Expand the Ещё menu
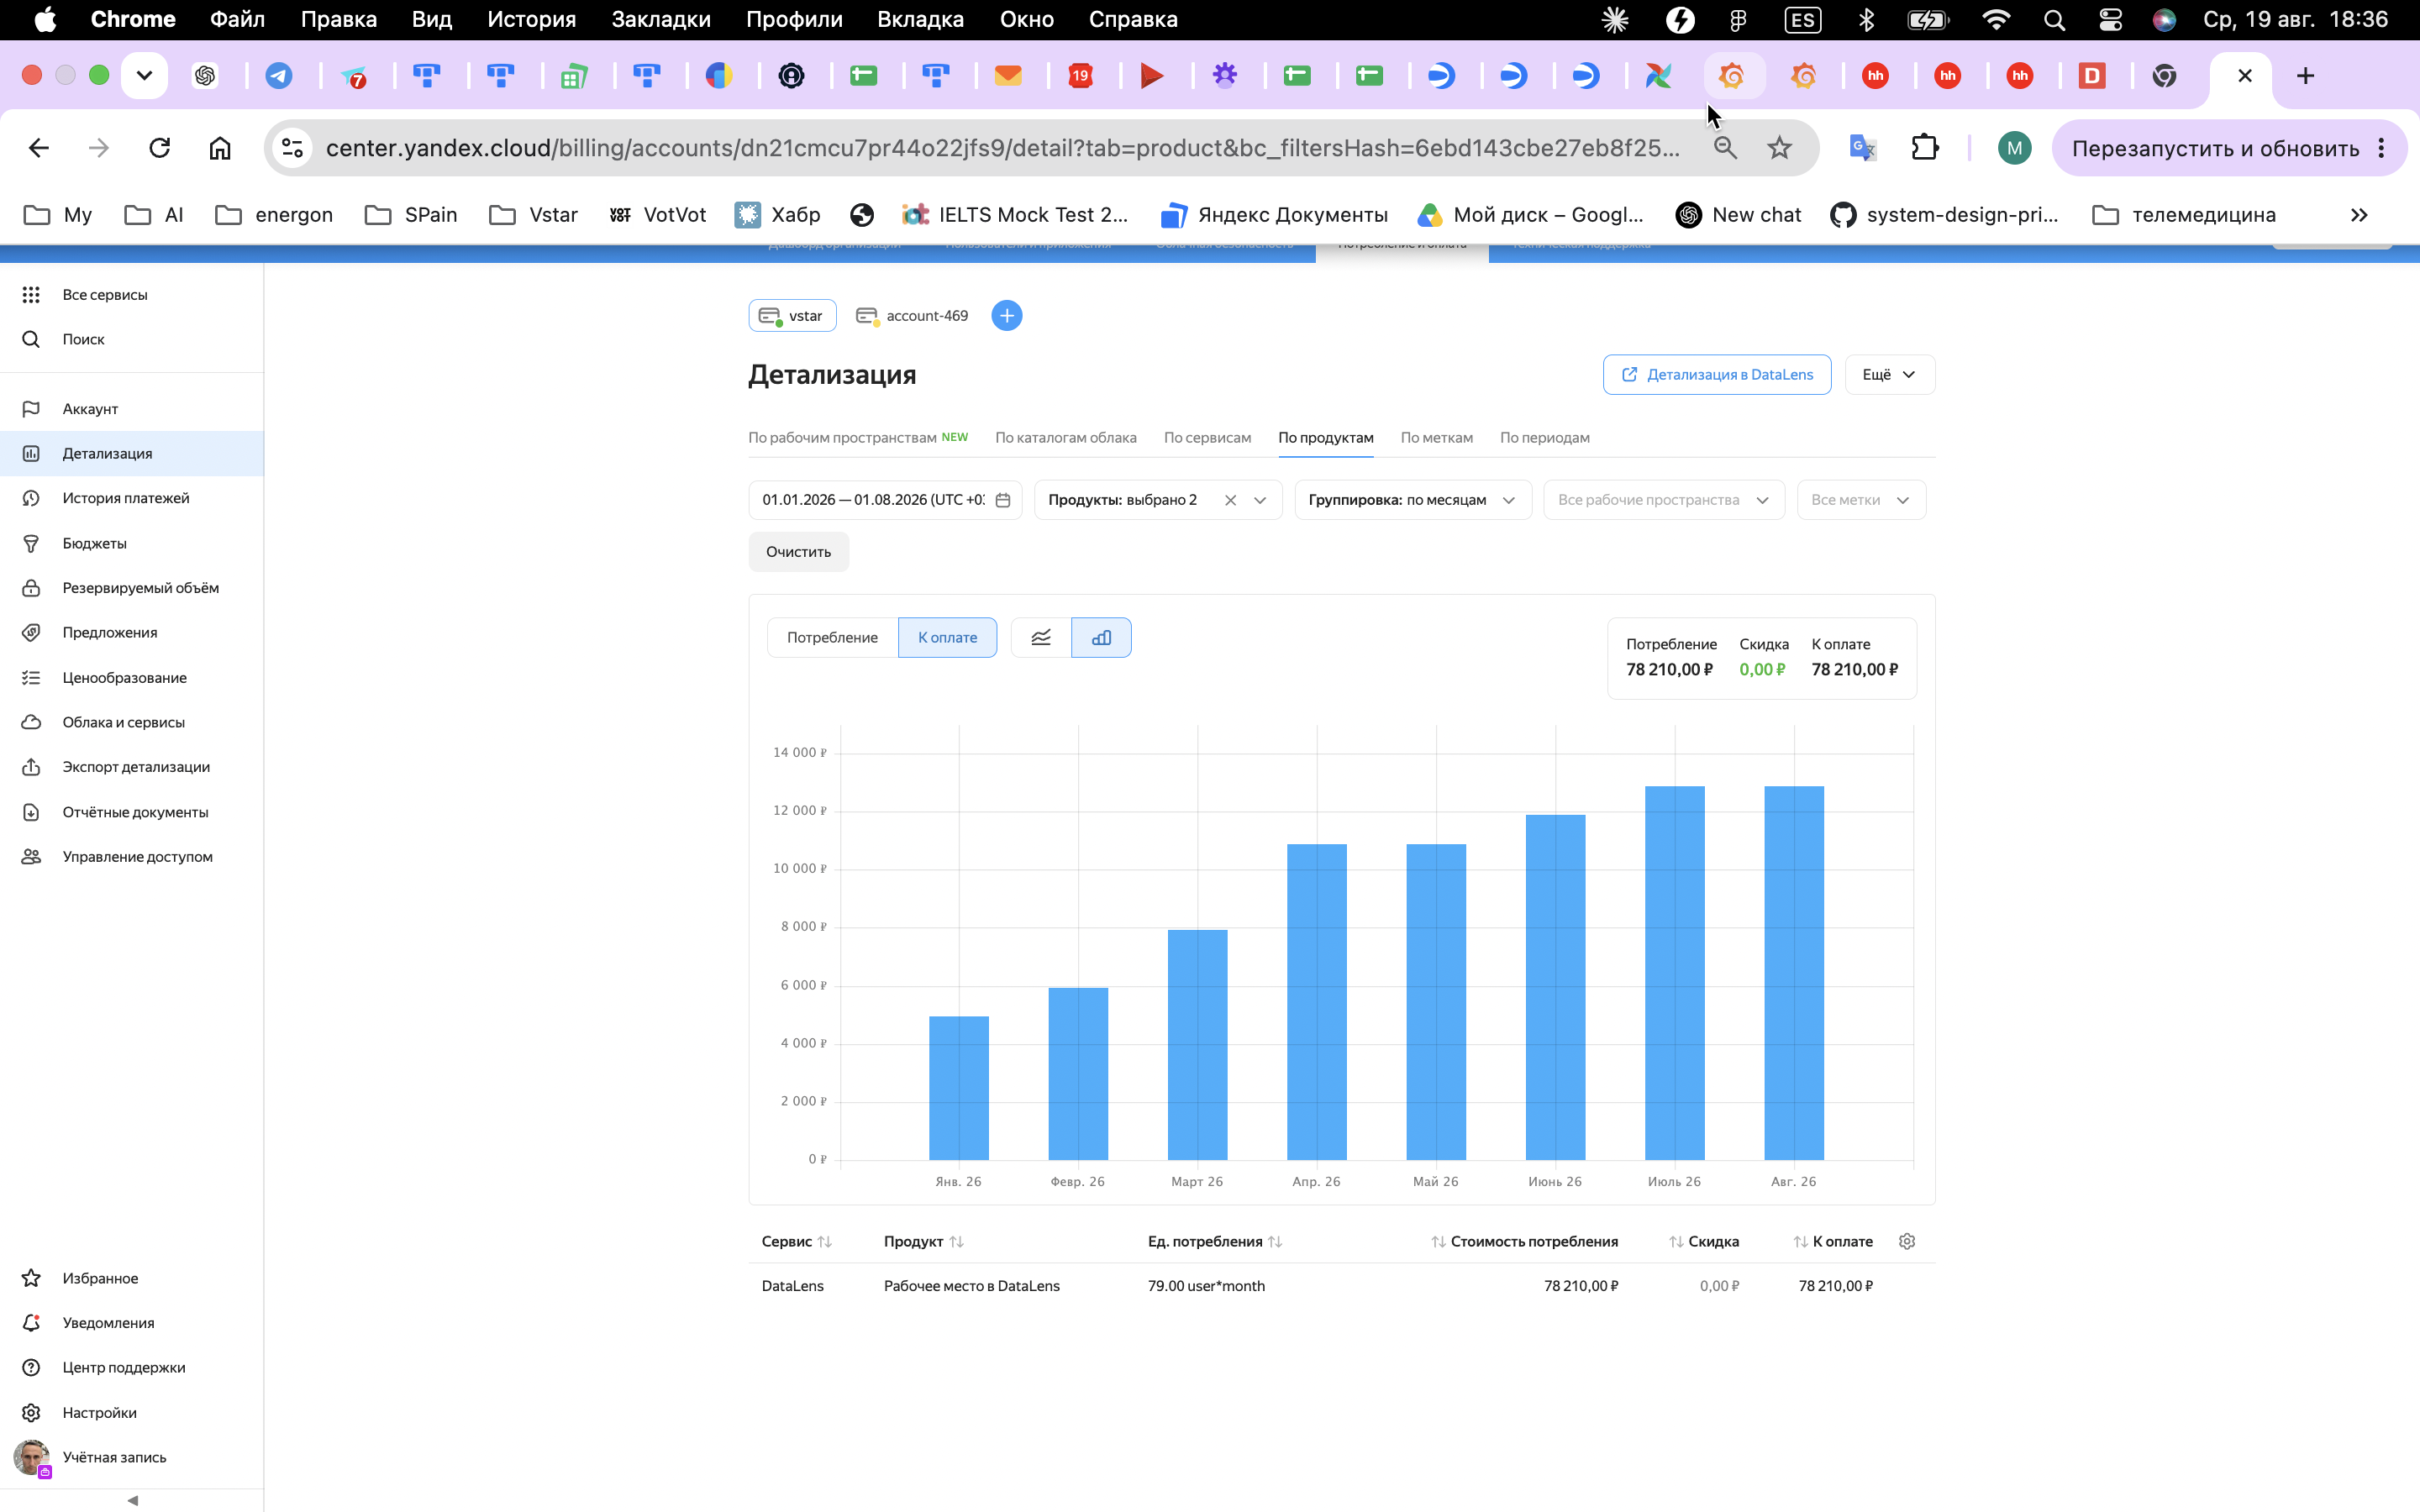Image resolution: width=2420 pixels, height=1512 pixels. pyautogui.click(x=1889, y=375)
